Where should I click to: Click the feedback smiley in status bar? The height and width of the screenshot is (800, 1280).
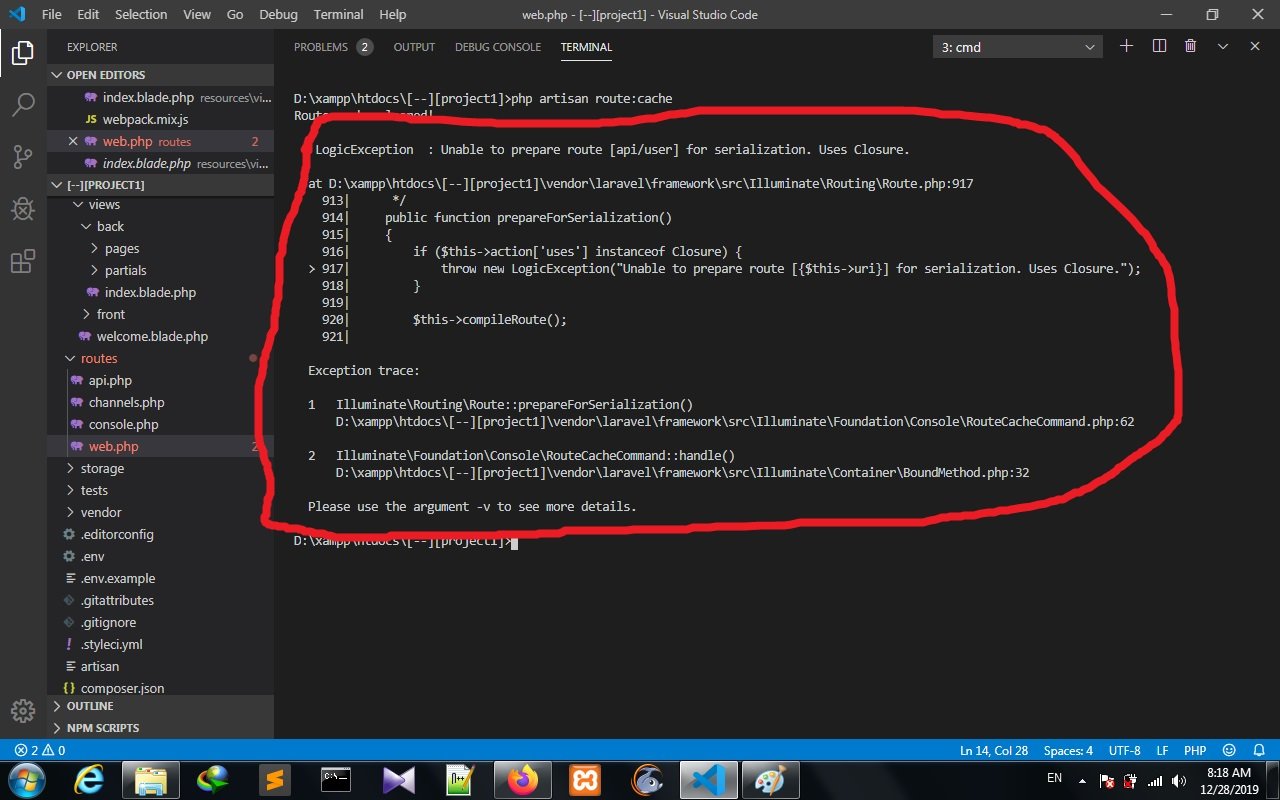(1229, 750)
